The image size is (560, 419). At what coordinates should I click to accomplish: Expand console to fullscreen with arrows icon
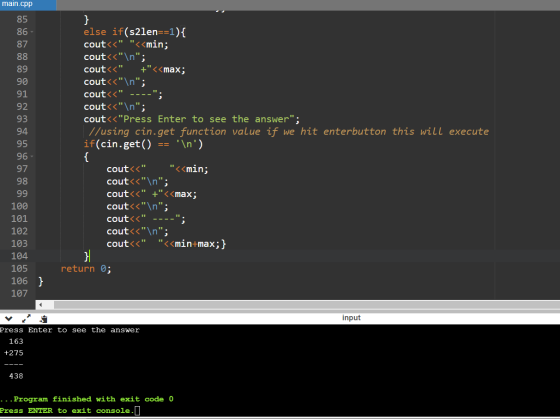pos(26,318)
